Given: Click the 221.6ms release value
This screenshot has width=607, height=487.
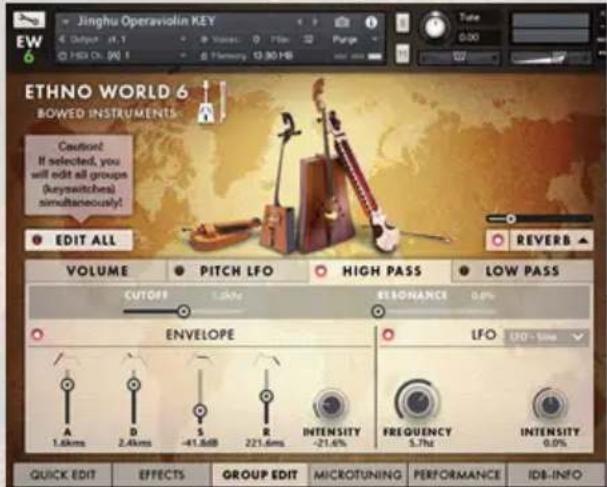Looking at the screenshot, I should click(265, 443).
